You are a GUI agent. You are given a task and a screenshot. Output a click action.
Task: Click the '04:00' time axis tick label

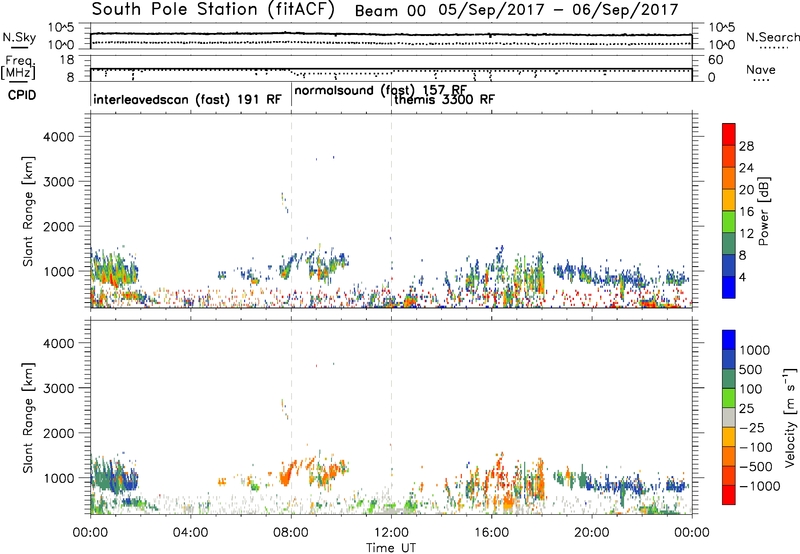190,533
